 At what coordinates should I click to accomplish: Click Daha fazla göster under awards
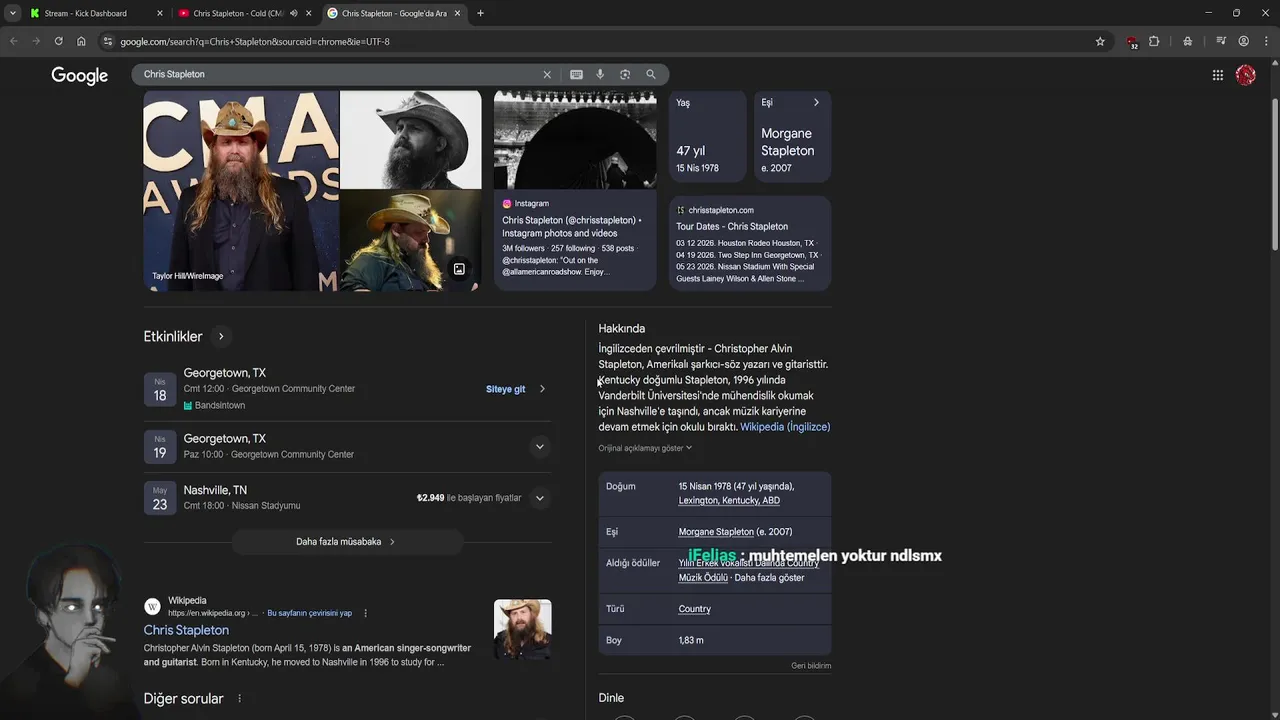pyautogui.click(x=770, y=578)
